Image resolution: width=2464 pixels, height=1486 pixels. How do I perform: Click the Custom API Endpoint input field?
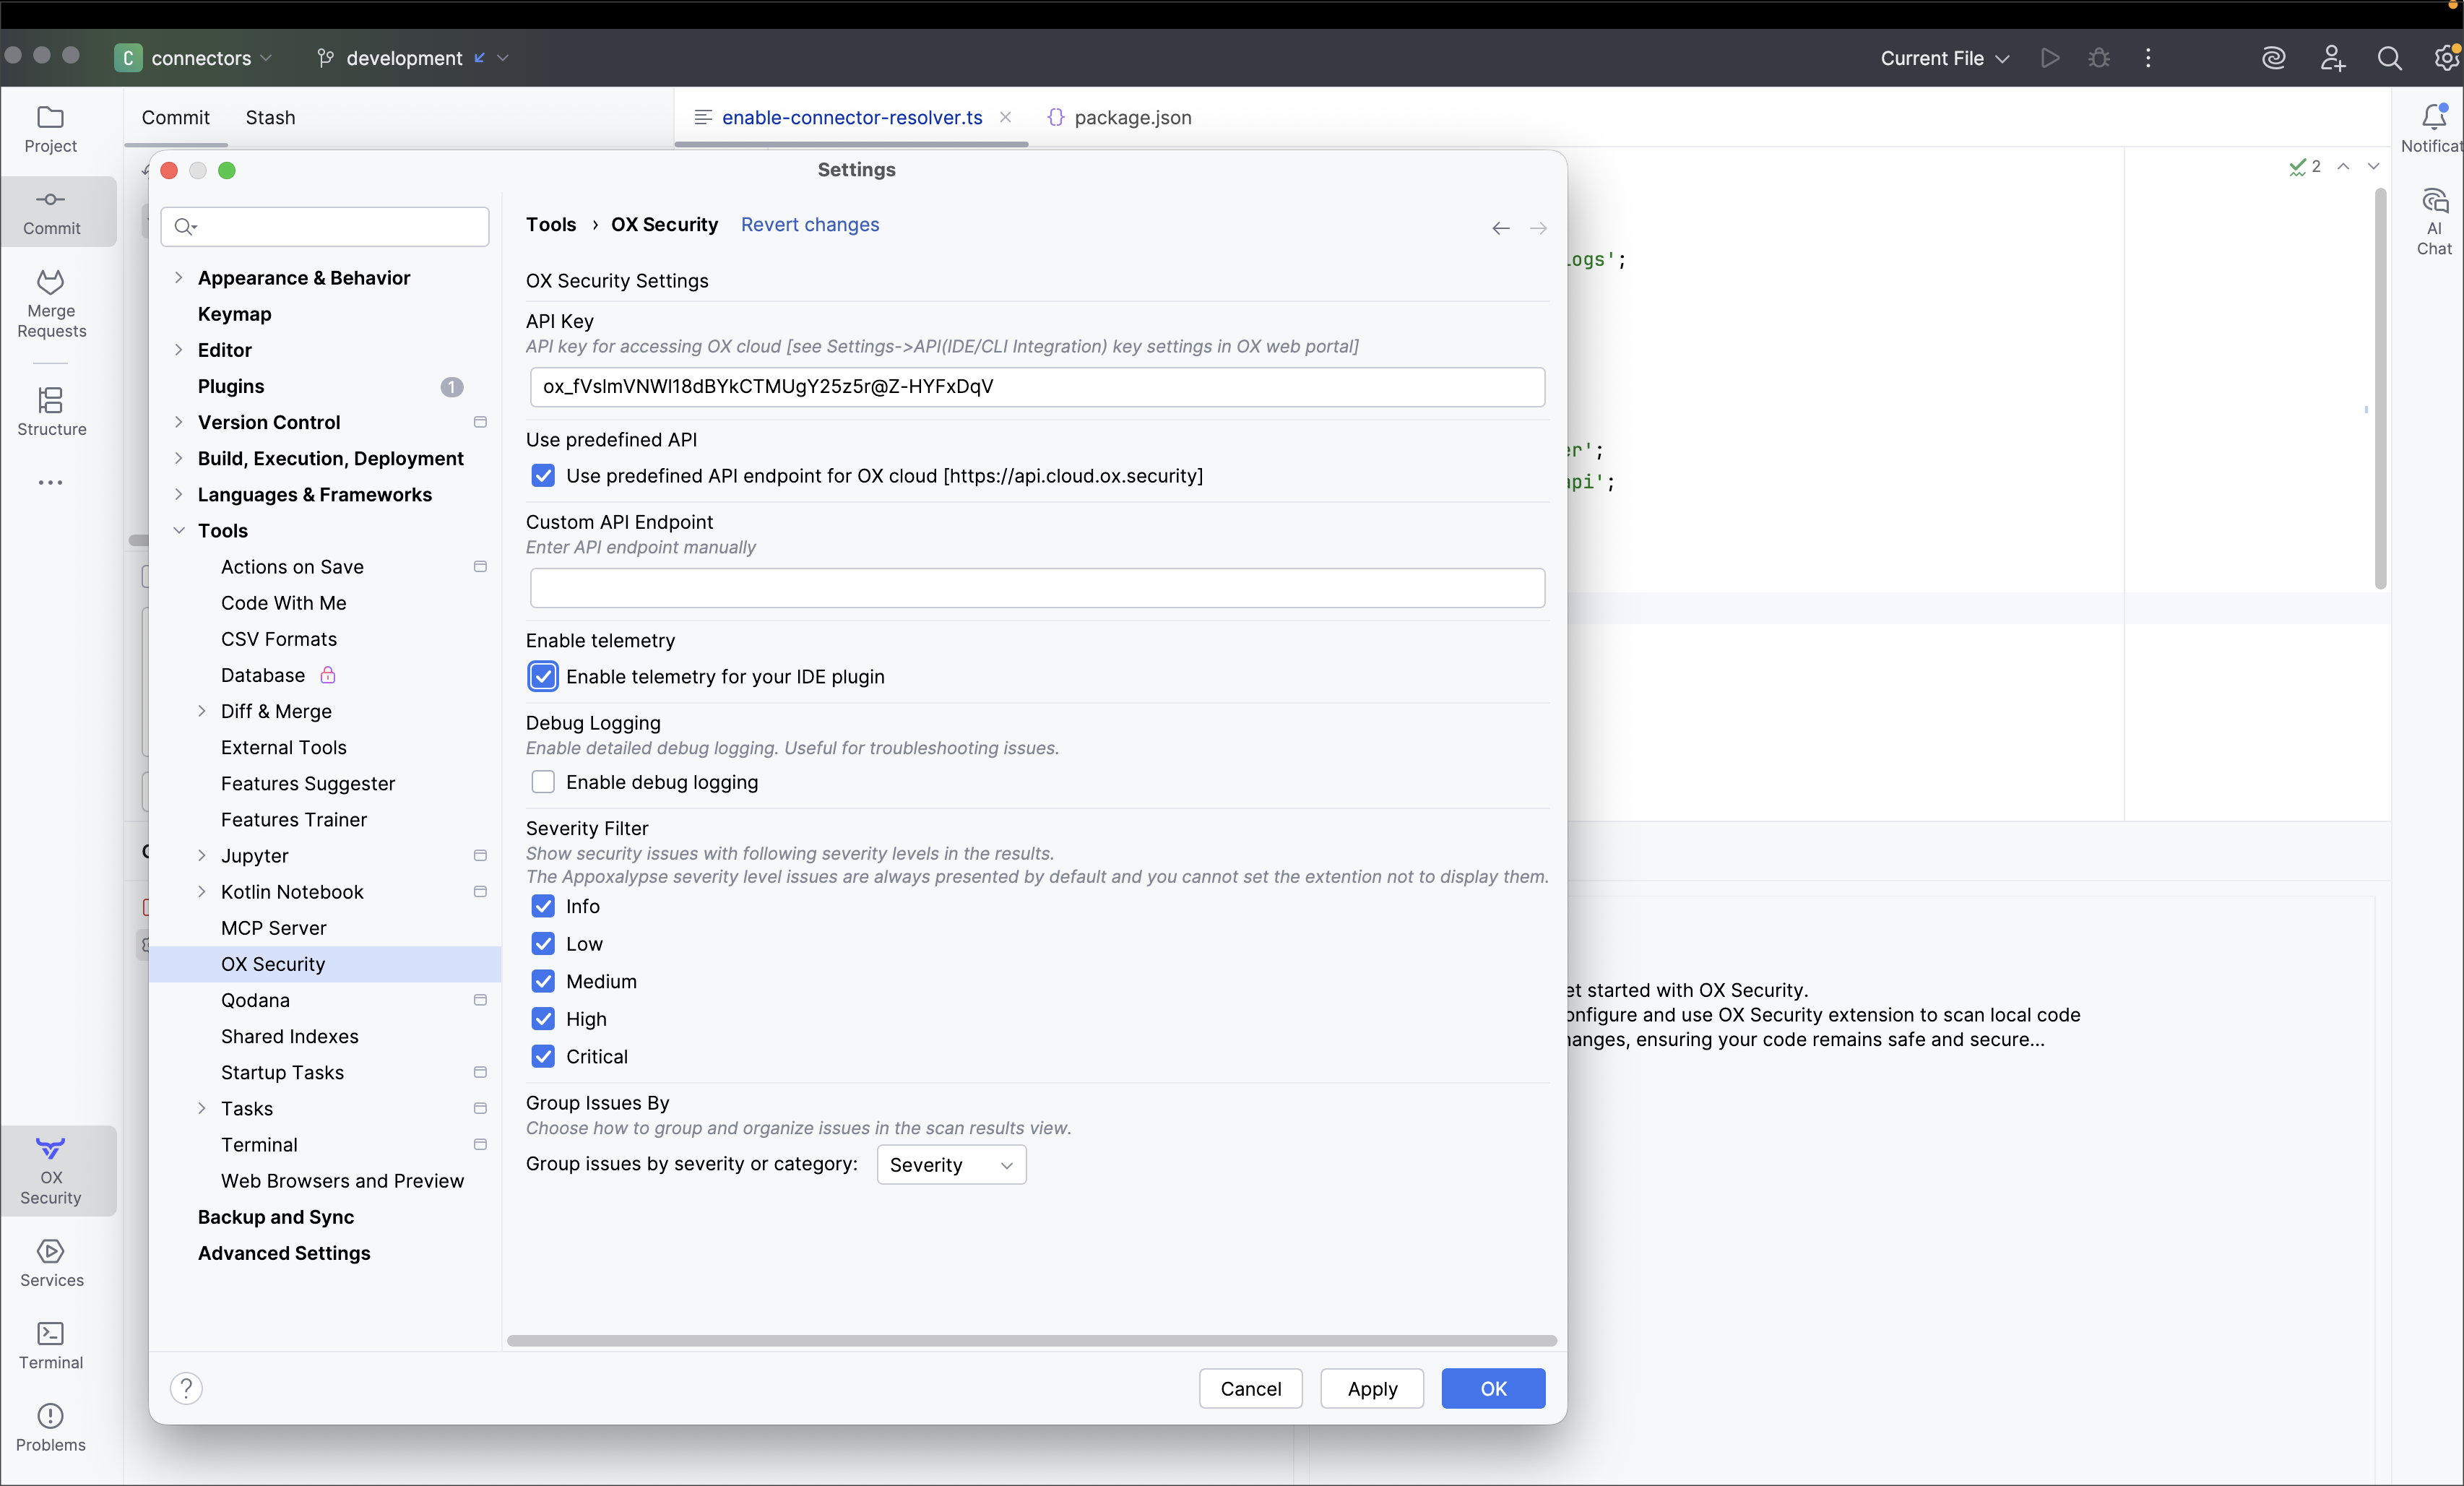(x=1037, y=588)
